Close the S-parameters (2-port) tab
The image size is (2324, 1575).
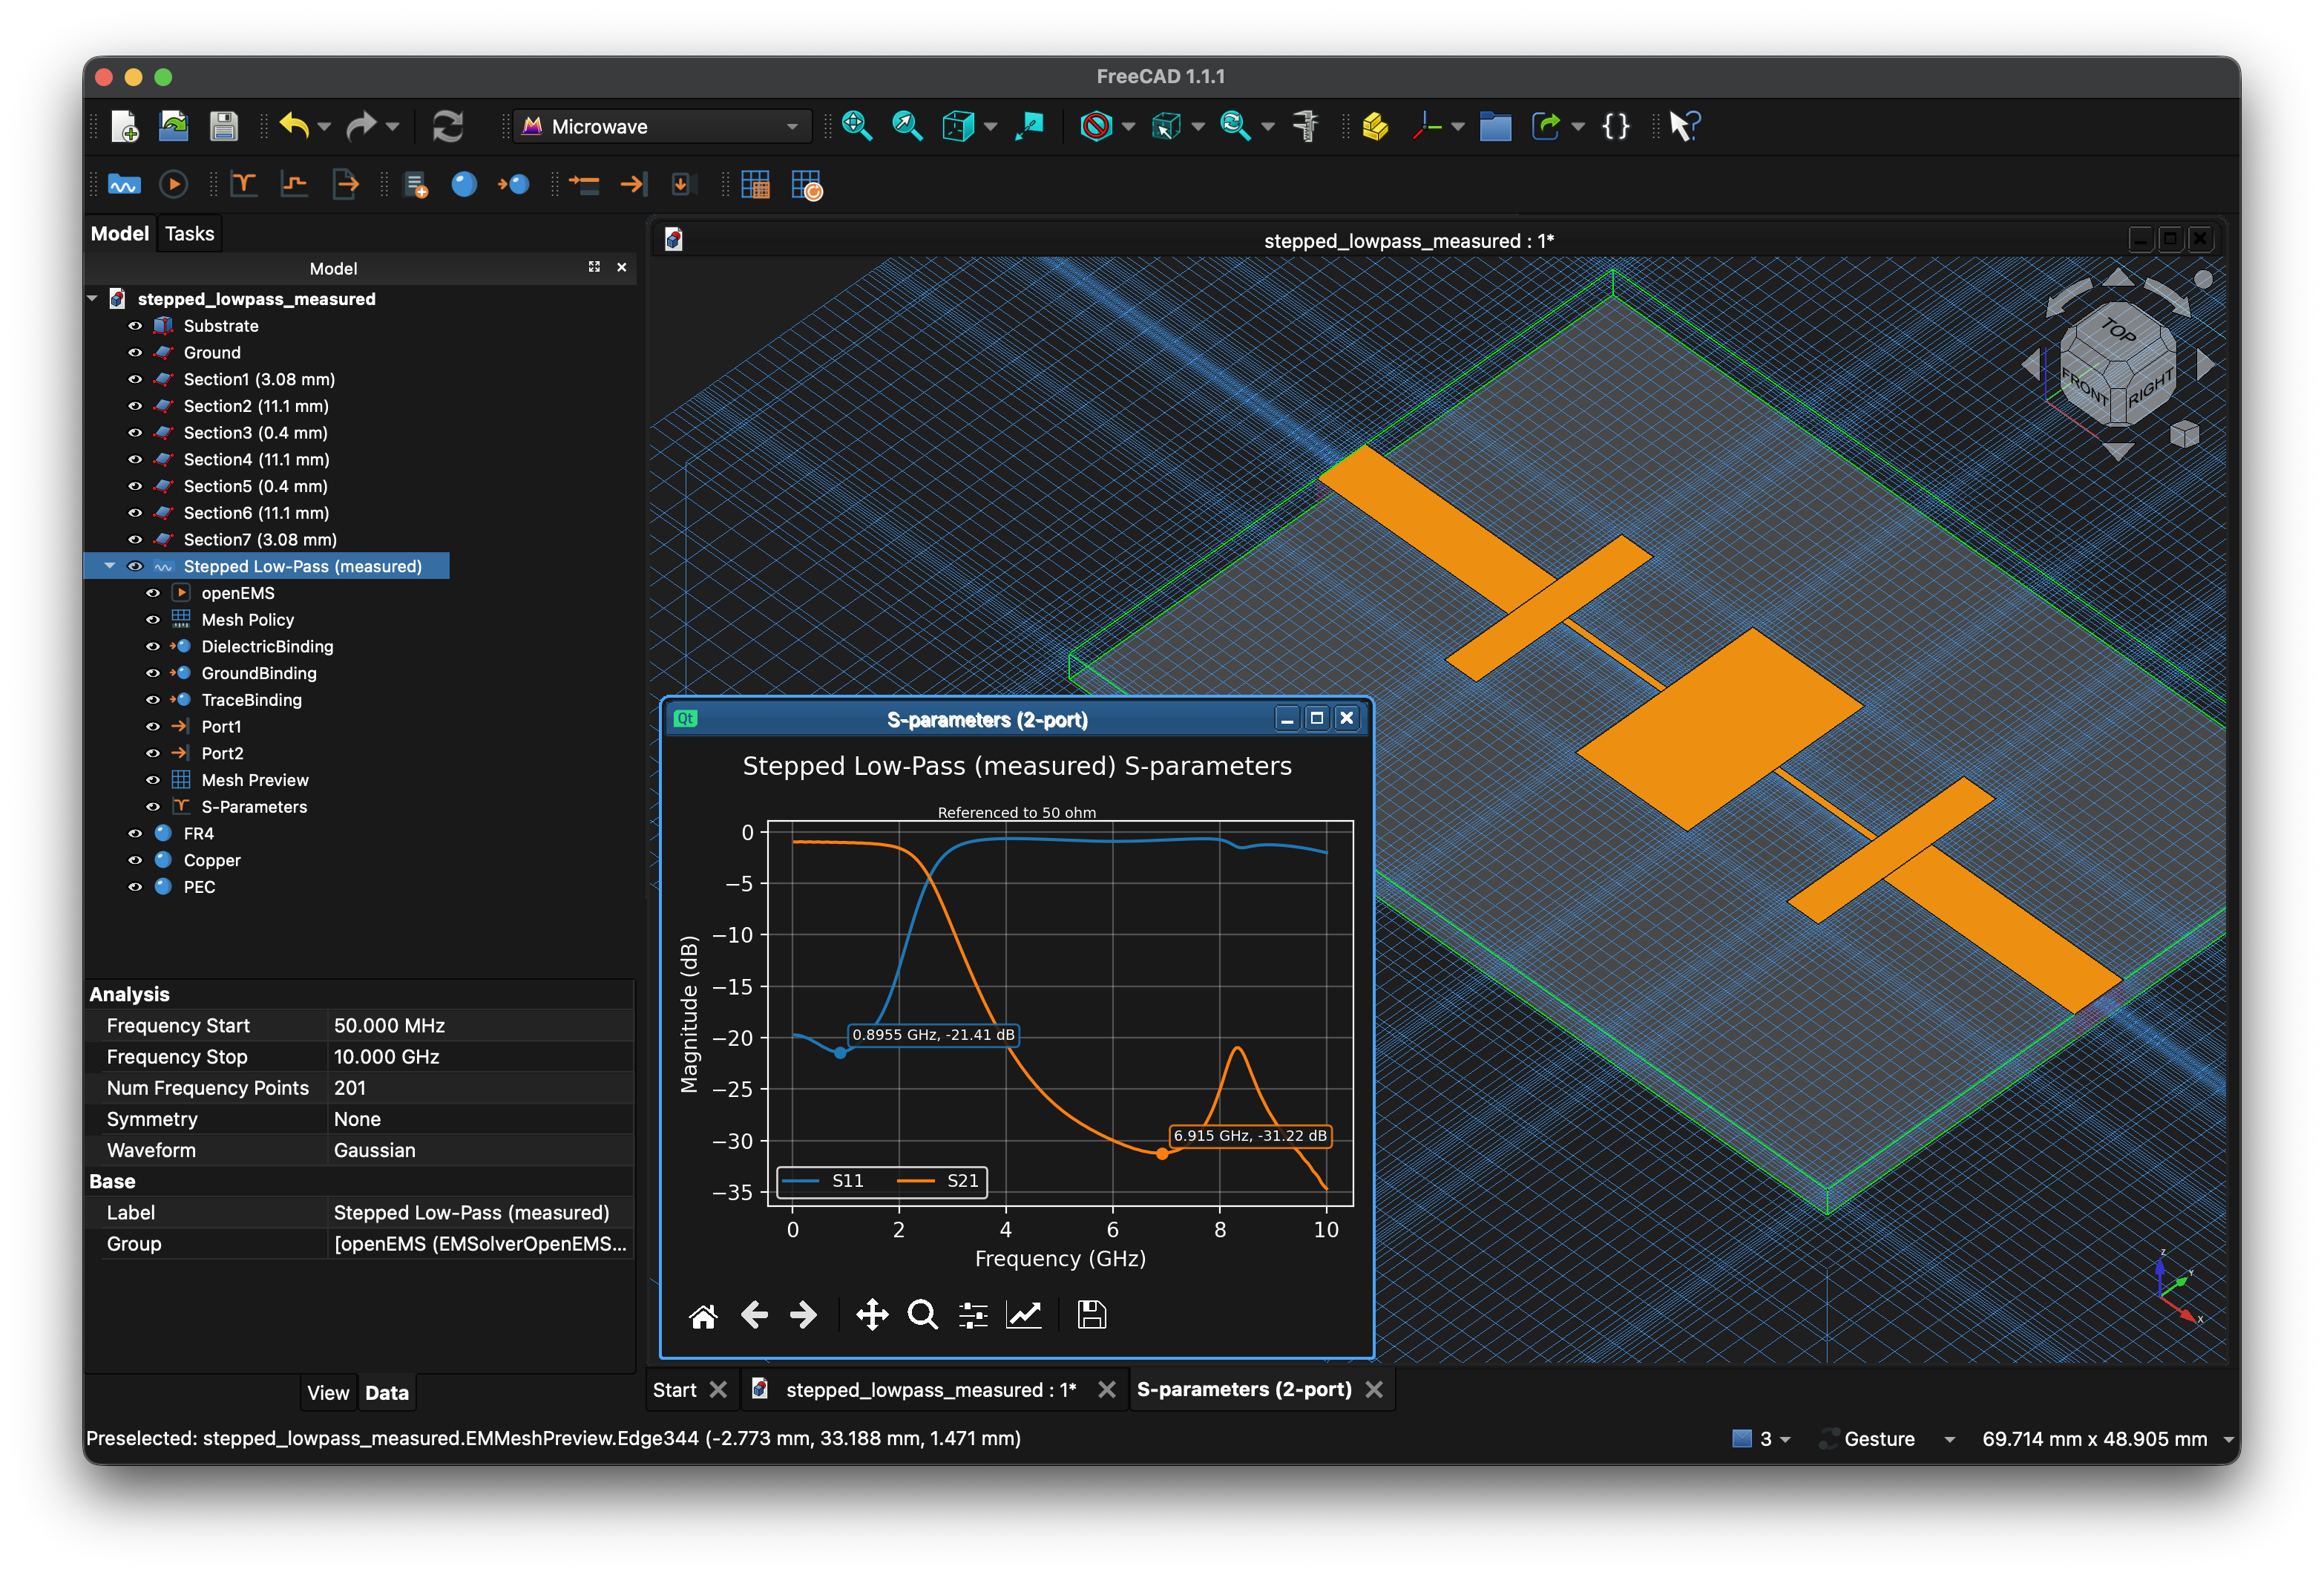tap(1374, 1390)
